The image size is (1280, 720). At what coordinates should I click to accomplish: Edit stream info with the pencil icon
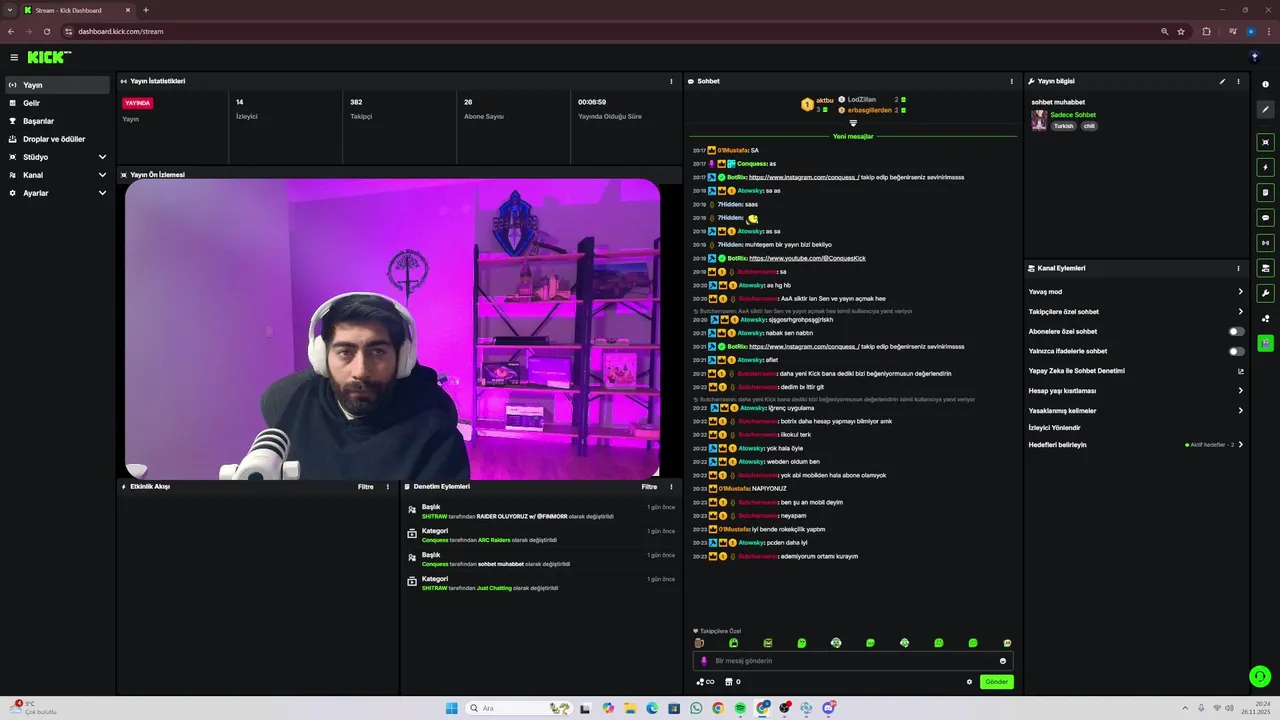click(x=1222, y=81)
